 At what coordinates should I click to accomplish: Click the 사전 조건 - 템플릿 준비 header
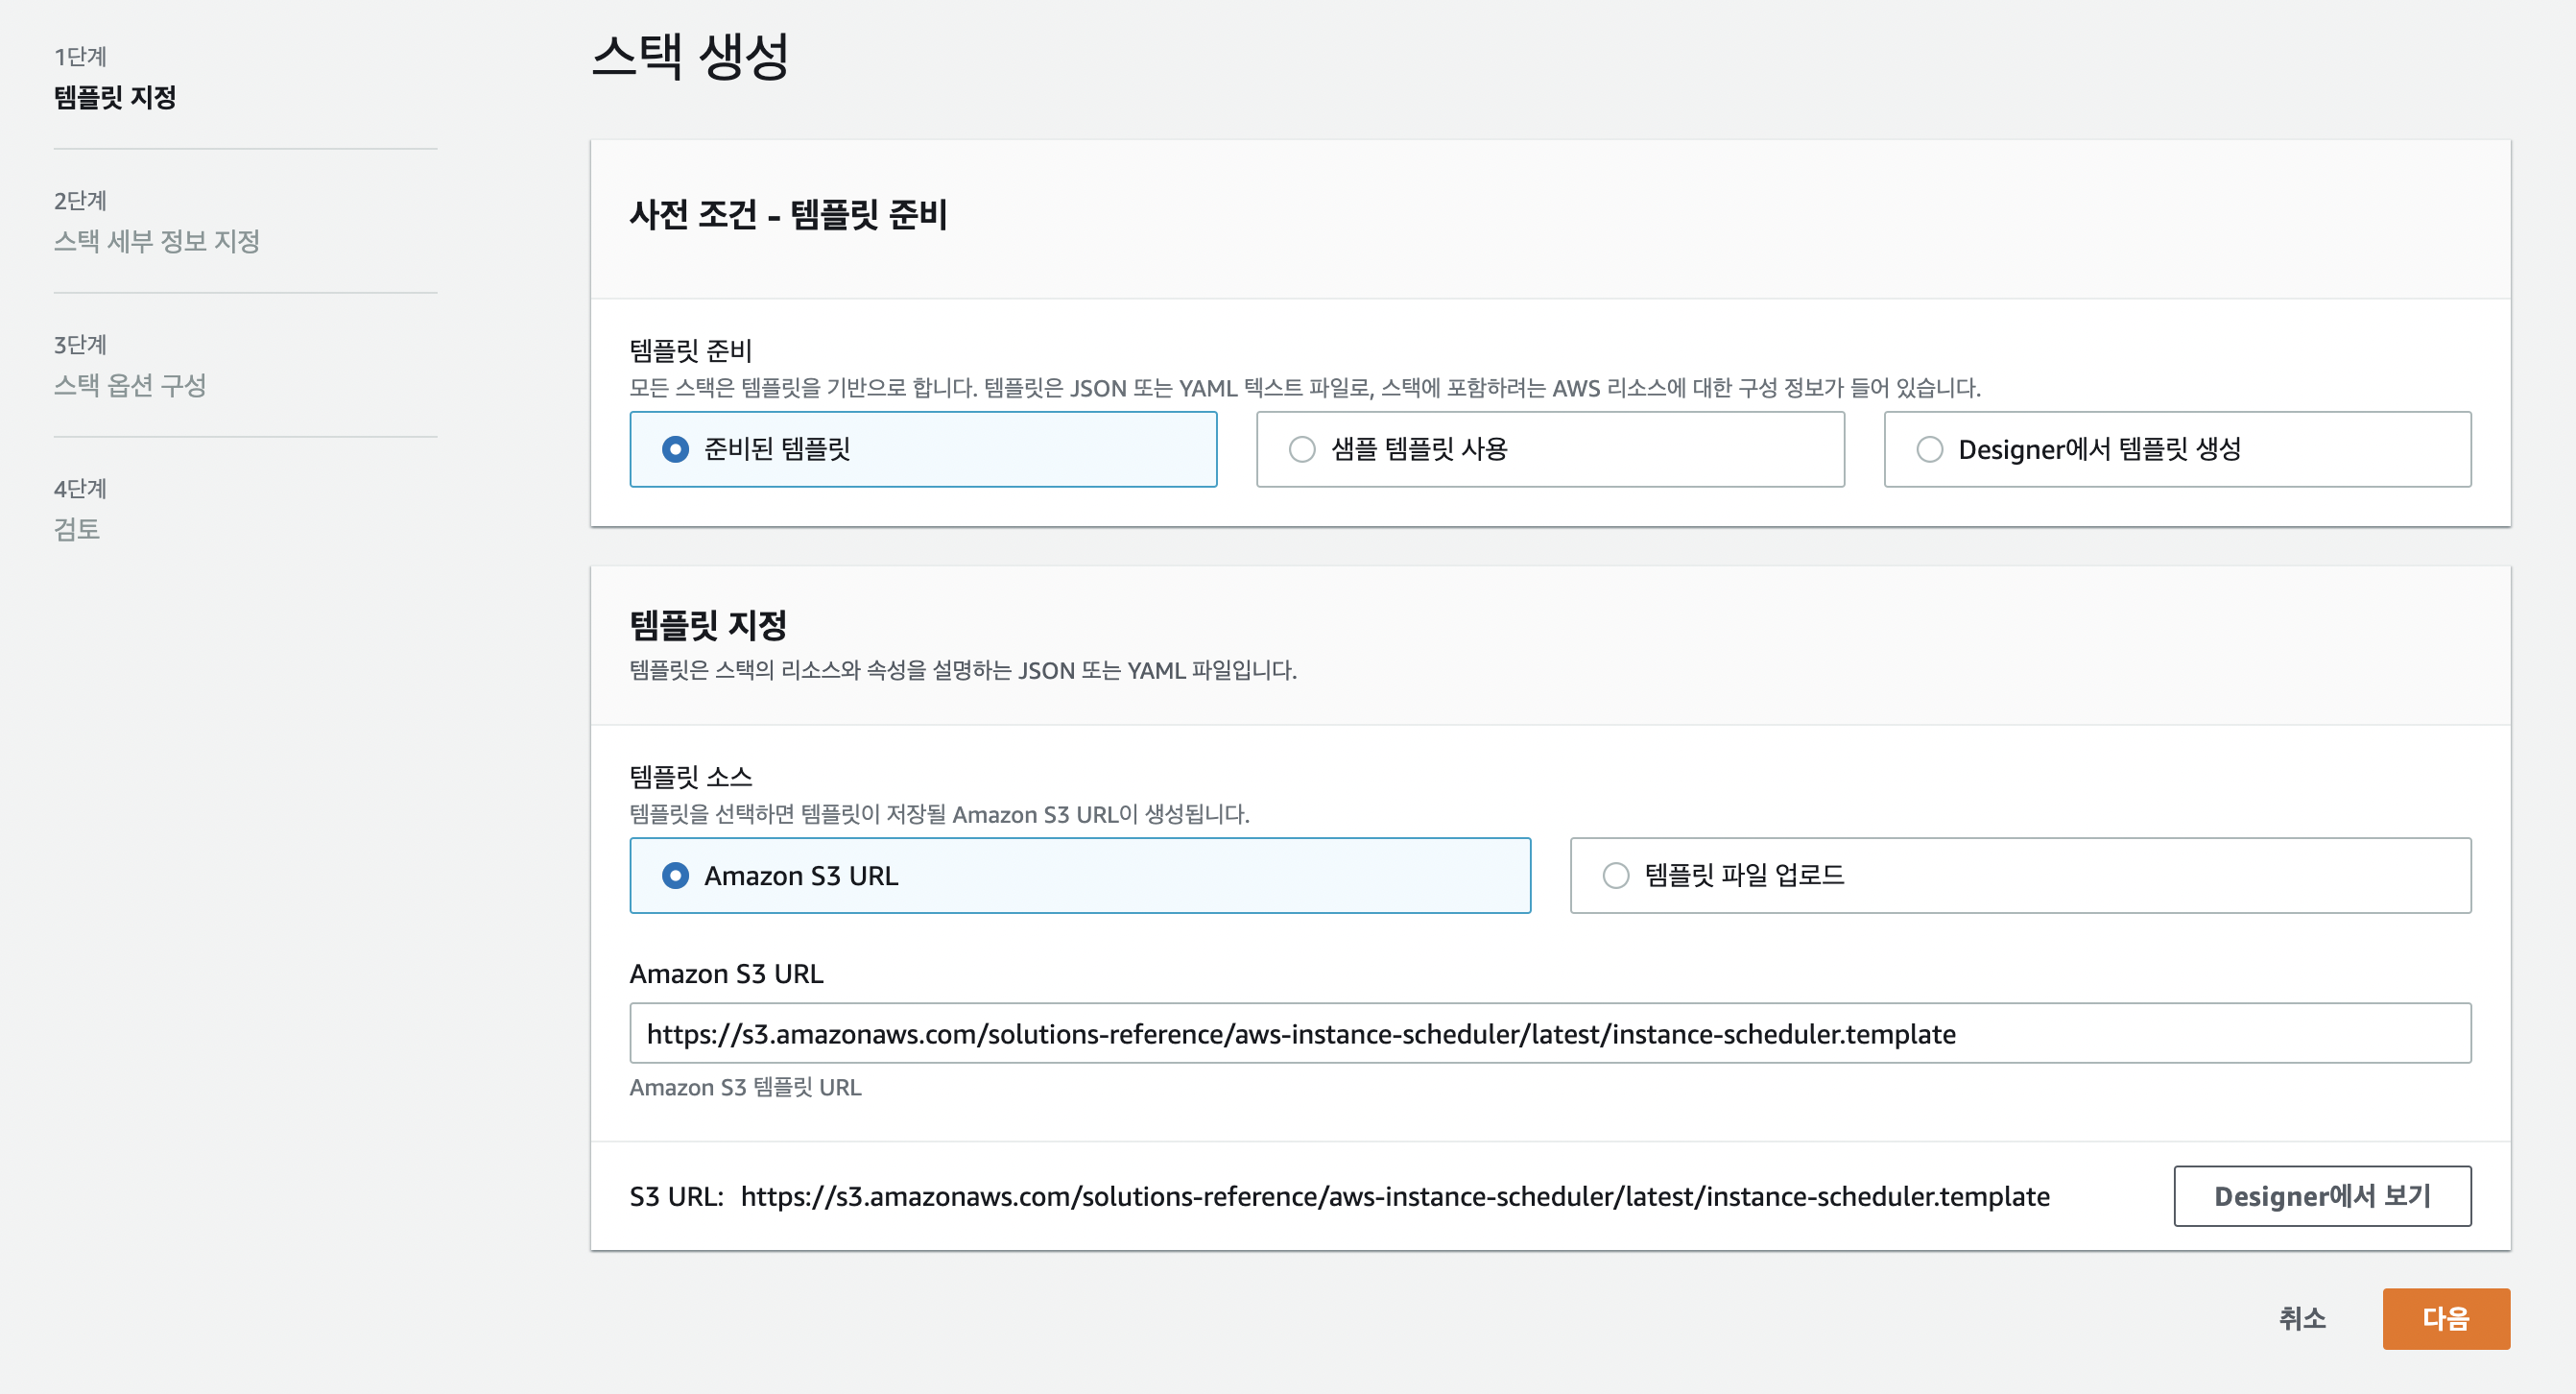(x=788, y=214)
